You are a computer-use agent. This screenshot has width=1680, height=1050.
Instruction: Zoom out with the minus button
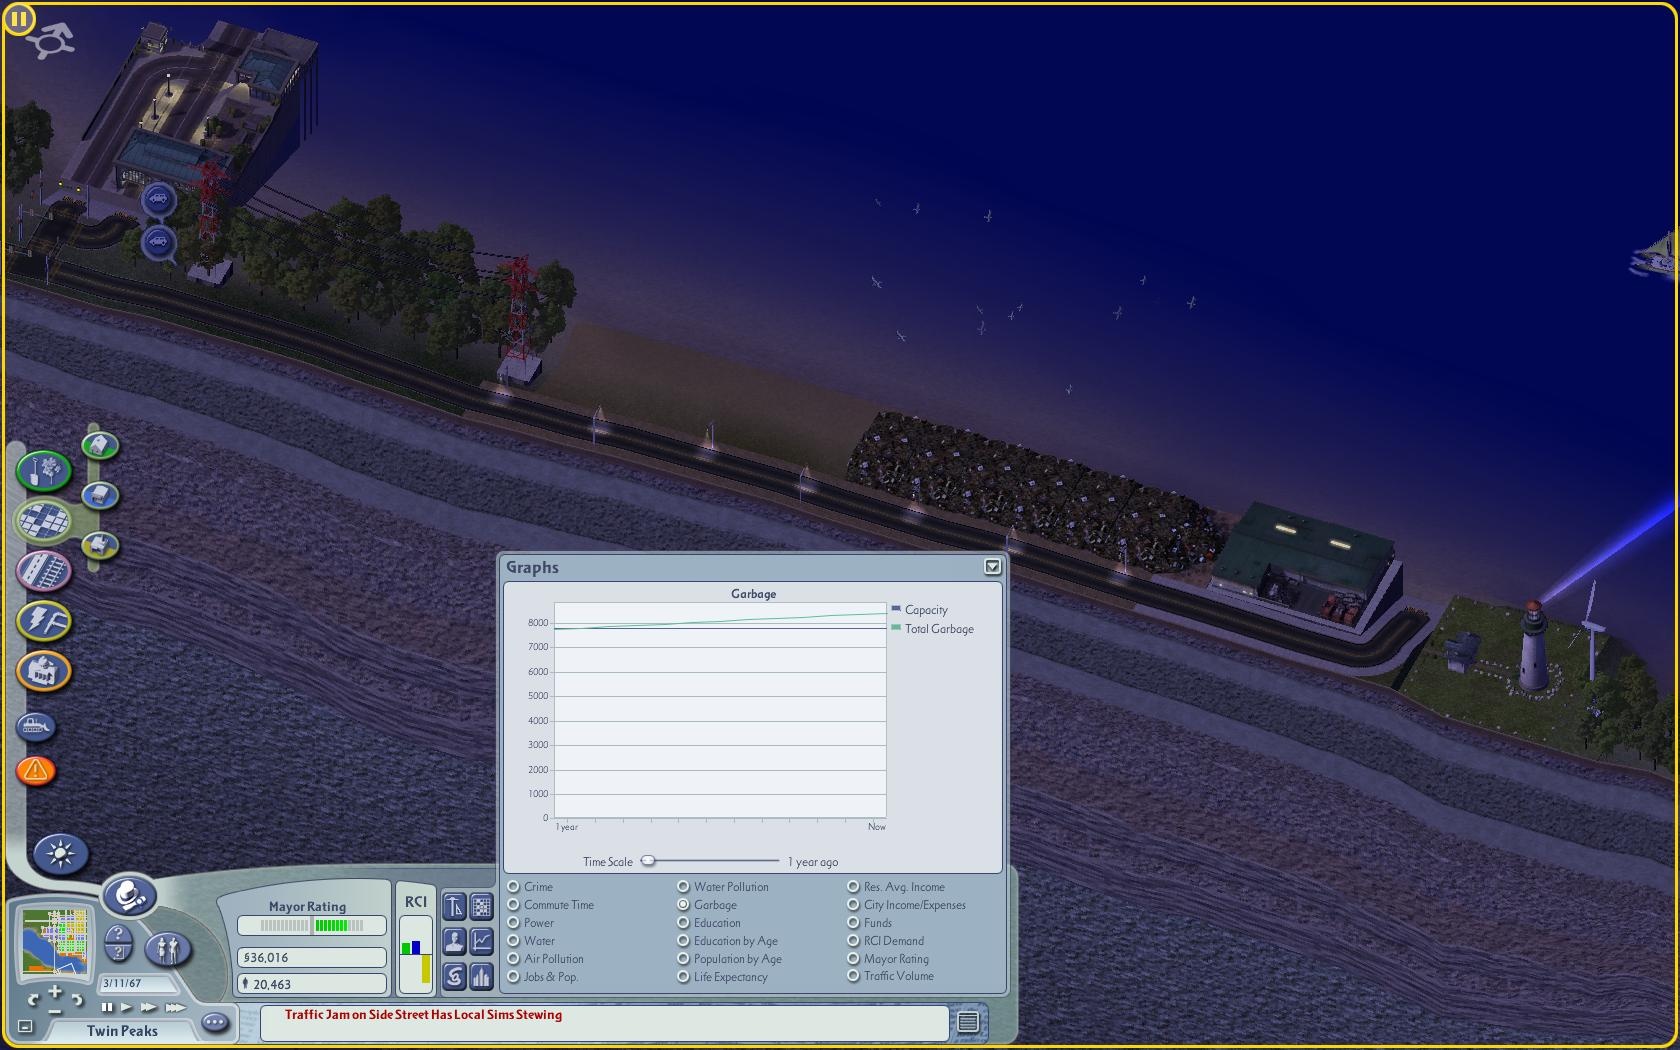tap(55, 1010)
